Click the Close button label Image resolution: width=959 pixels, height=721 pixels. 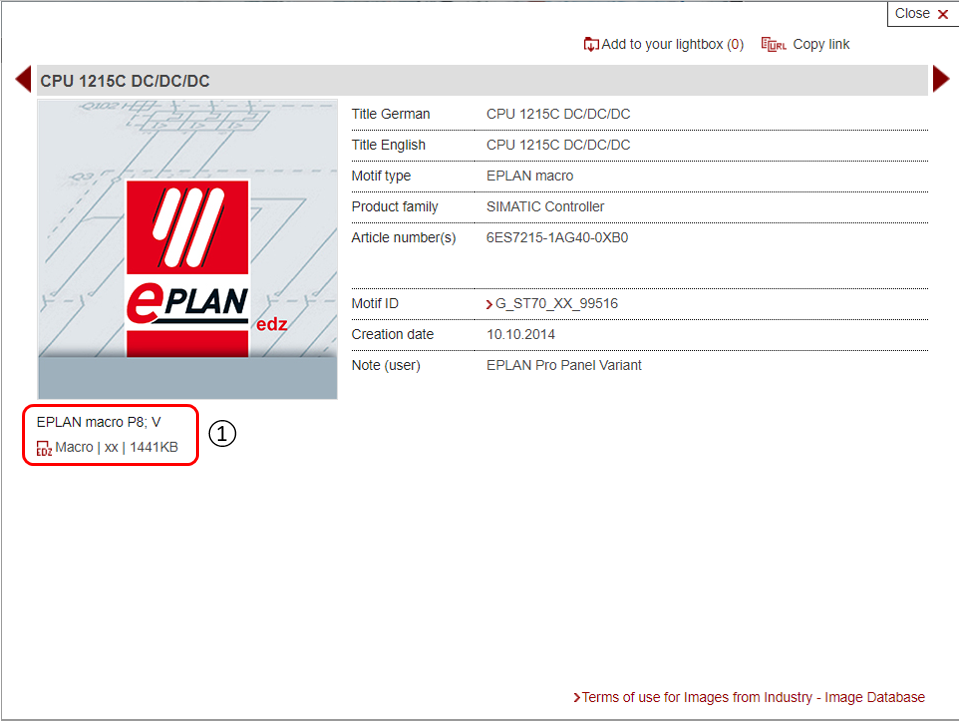[x=912, y=13]
